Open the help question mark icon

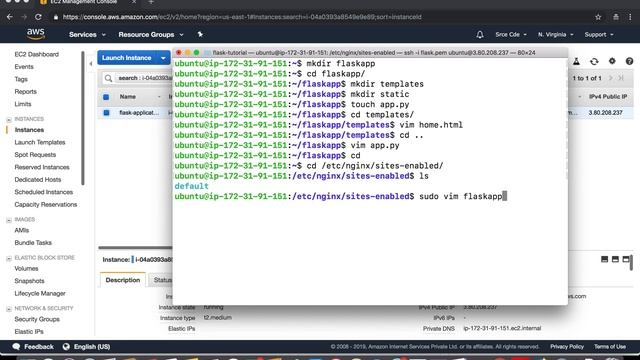(629, 61)
